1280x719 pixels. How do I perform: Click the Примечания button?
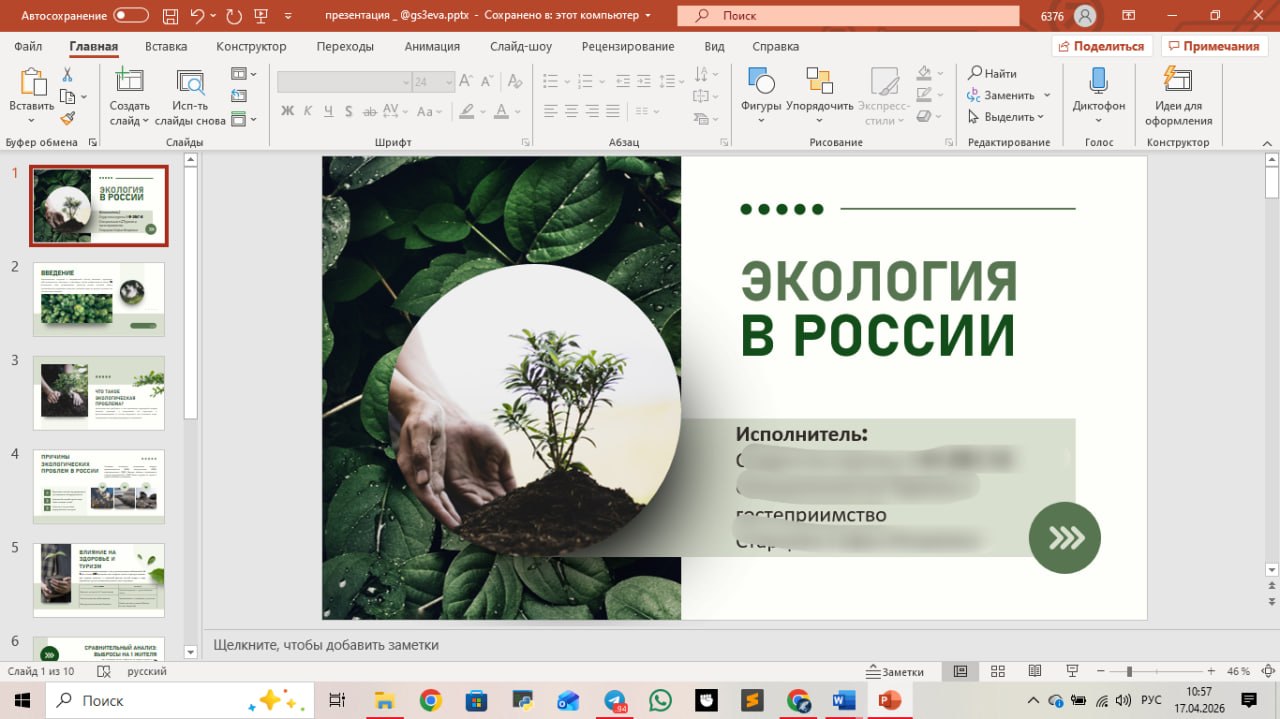[1214, 46]
